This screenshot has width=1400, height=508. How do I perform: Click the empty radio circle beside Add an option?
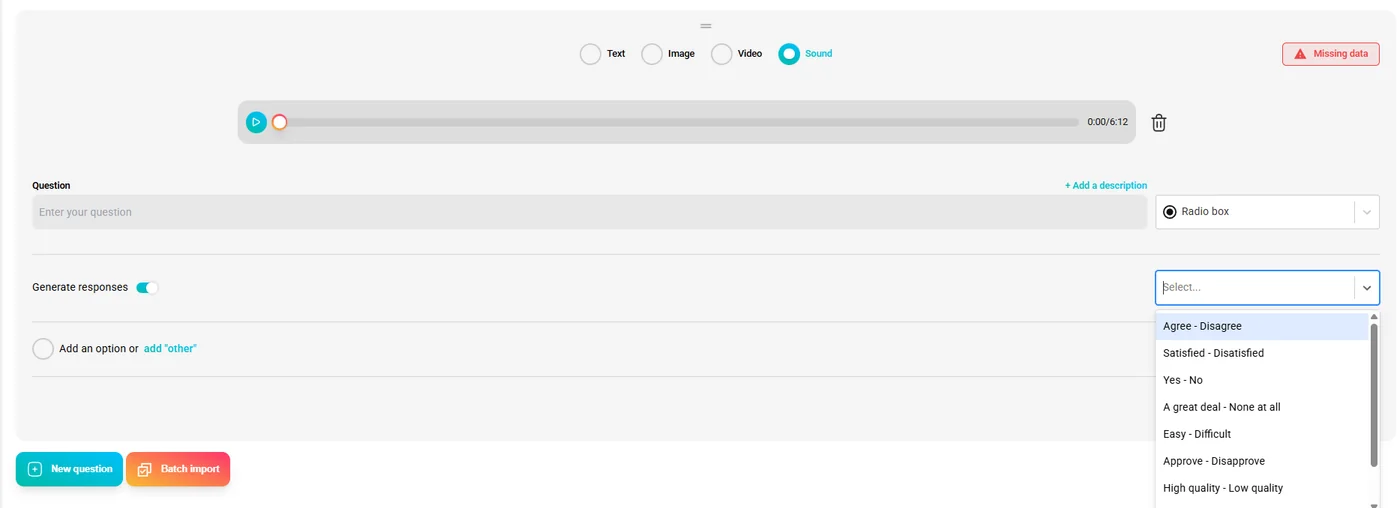click(x=43, y=349)
